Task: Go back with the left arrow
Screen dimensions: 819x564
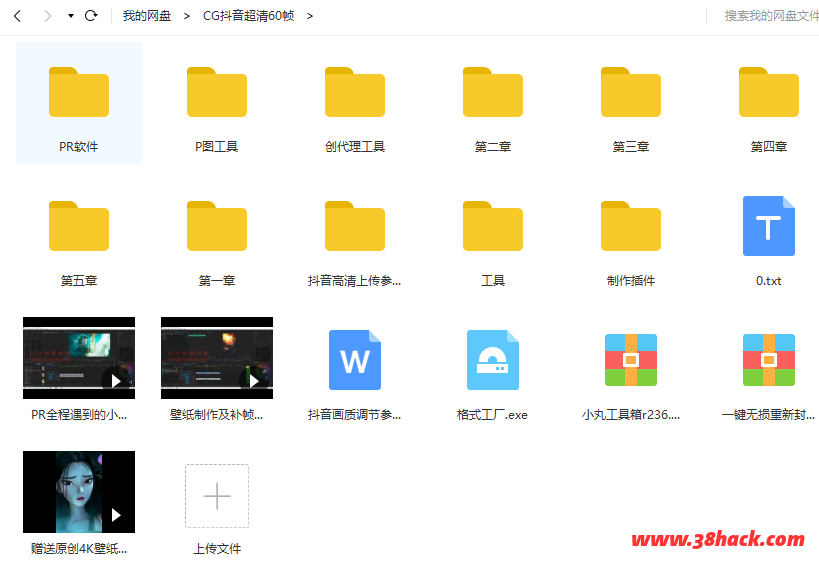Action: (x=17, y=16)
